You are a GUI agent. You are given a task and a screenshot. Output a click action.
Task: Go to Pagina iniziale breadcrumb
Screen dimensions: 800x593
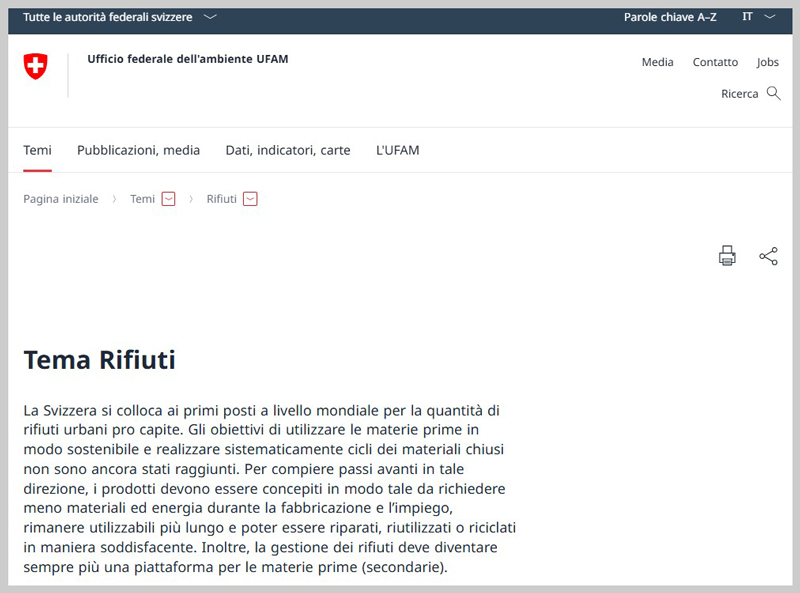pyautogui.click(x=61, y=199)
